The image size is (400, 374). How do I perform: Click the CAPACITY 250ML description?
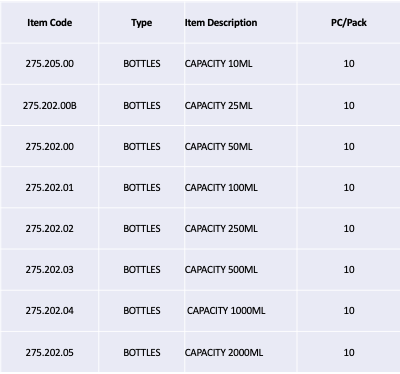(x=221, y=229)
